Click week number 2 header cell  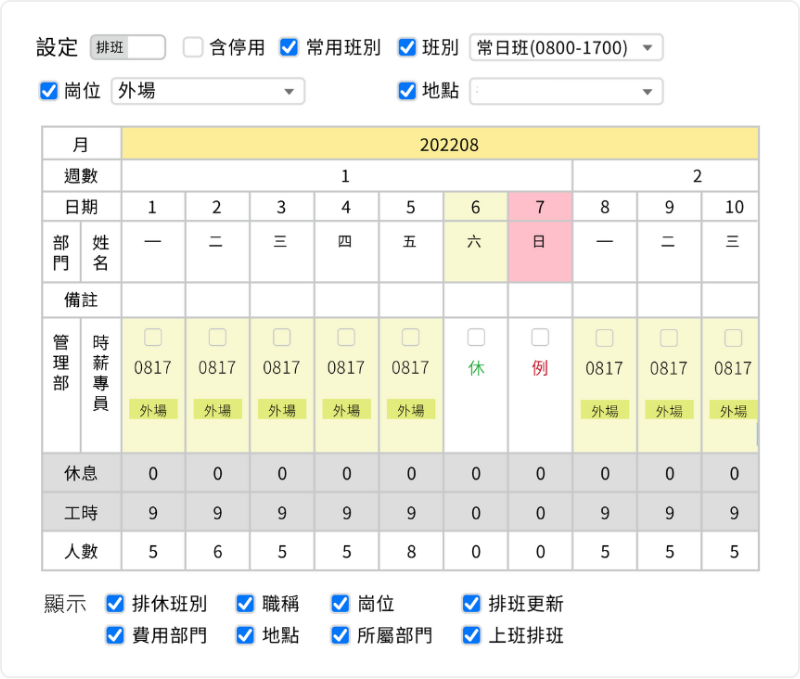coord(666,176)
